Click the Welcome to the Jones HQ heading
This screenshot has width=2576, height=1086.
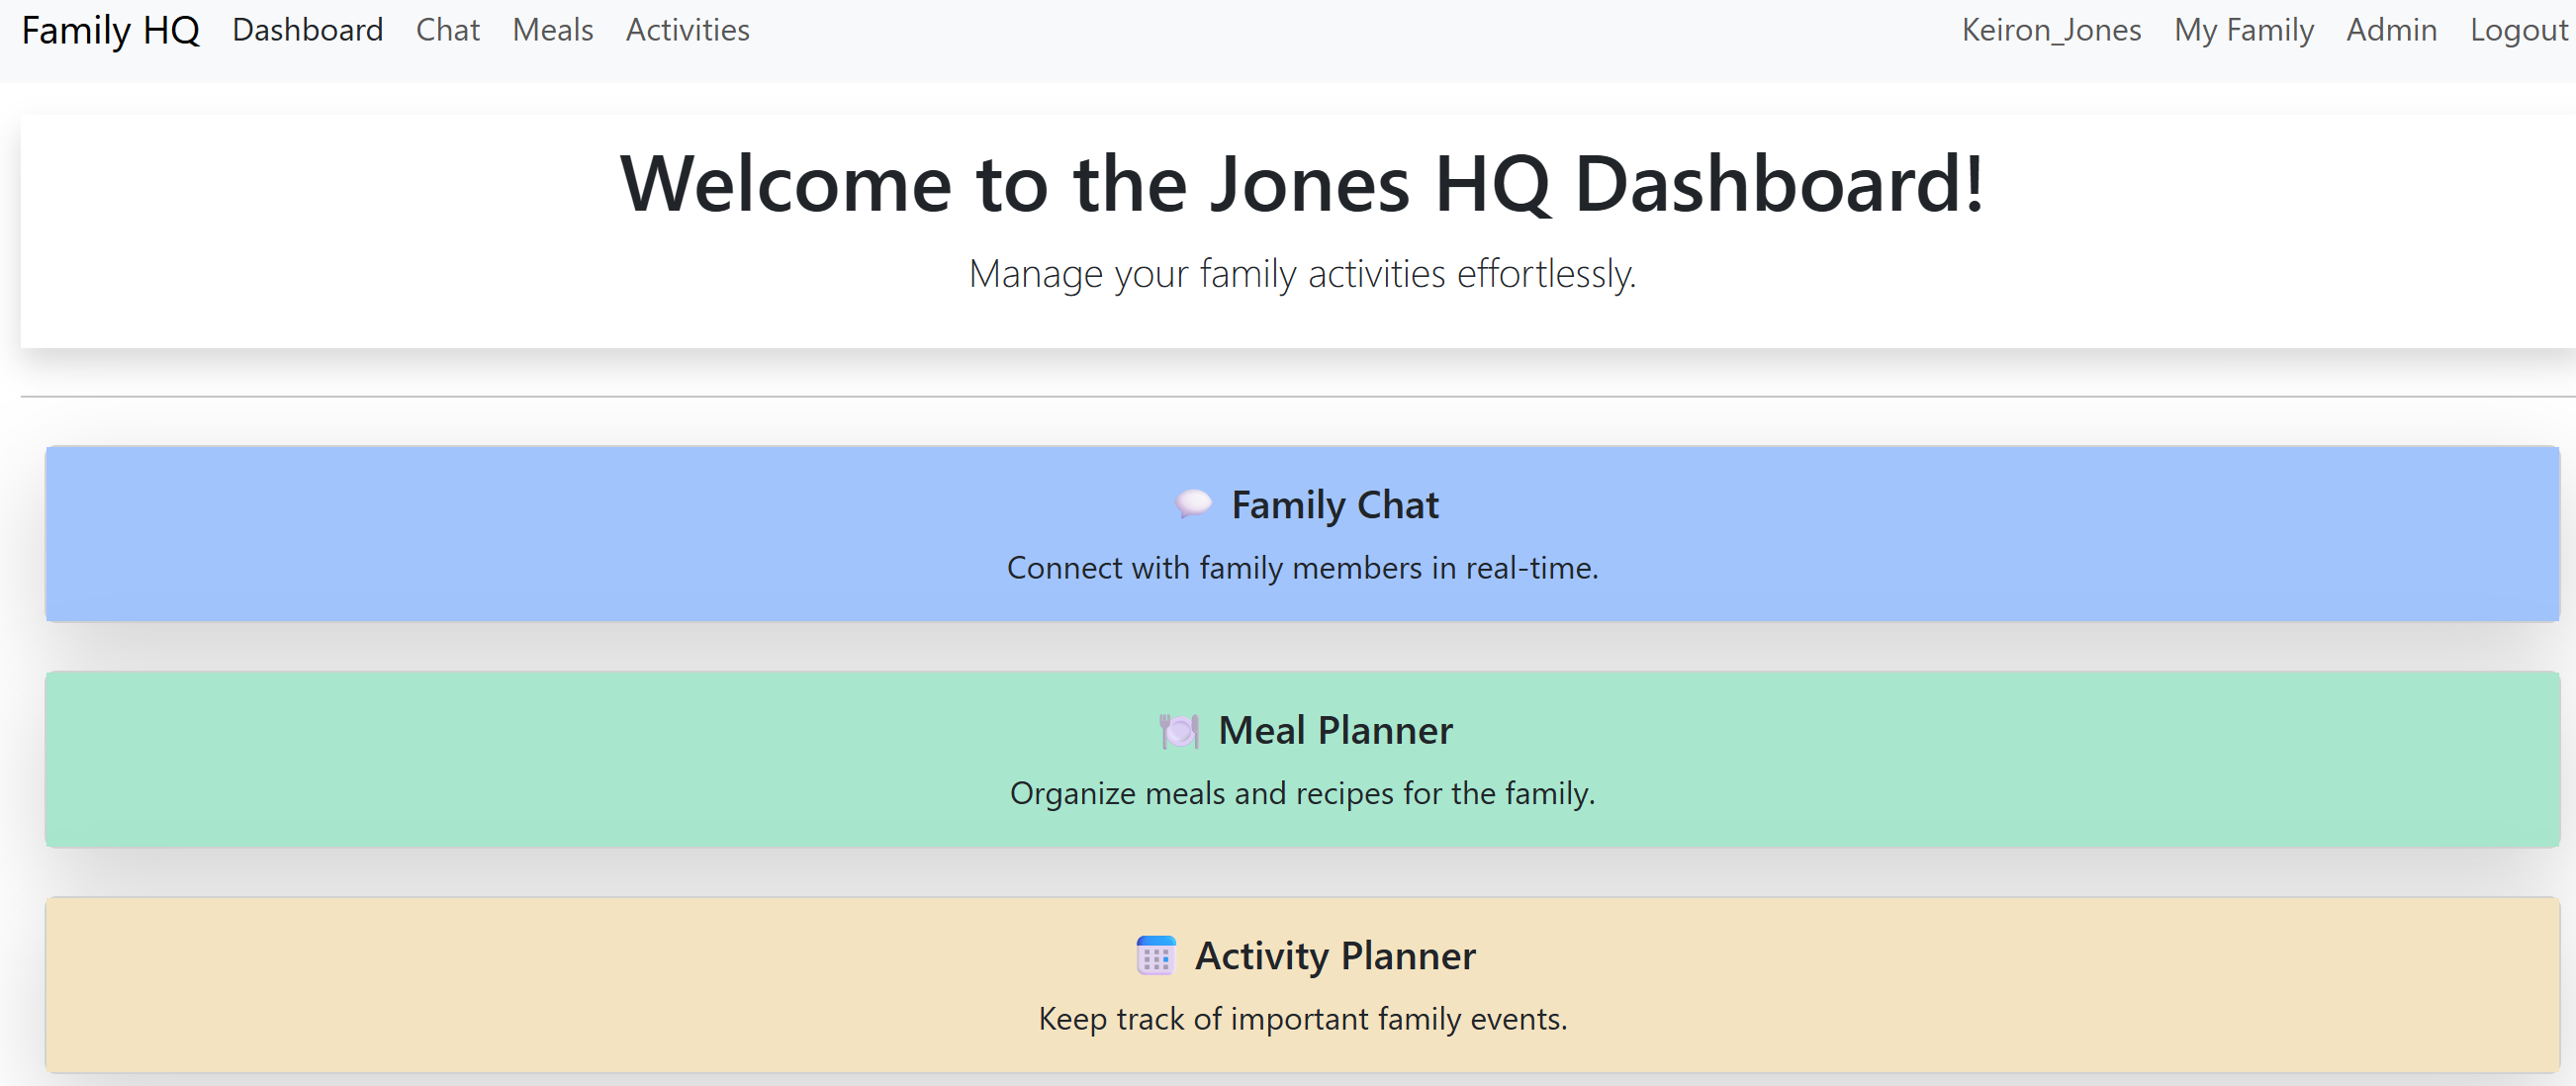point(1302,185)
